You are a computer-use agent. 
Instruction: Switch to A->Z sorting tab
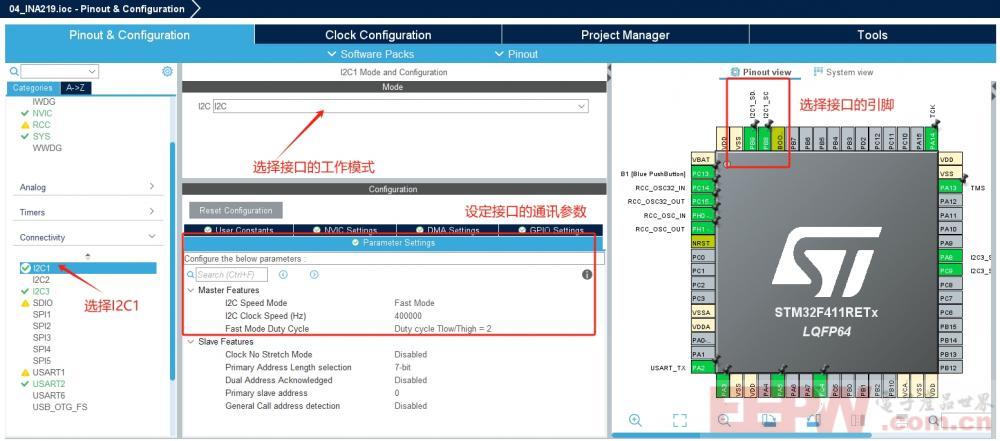(77, 88)
